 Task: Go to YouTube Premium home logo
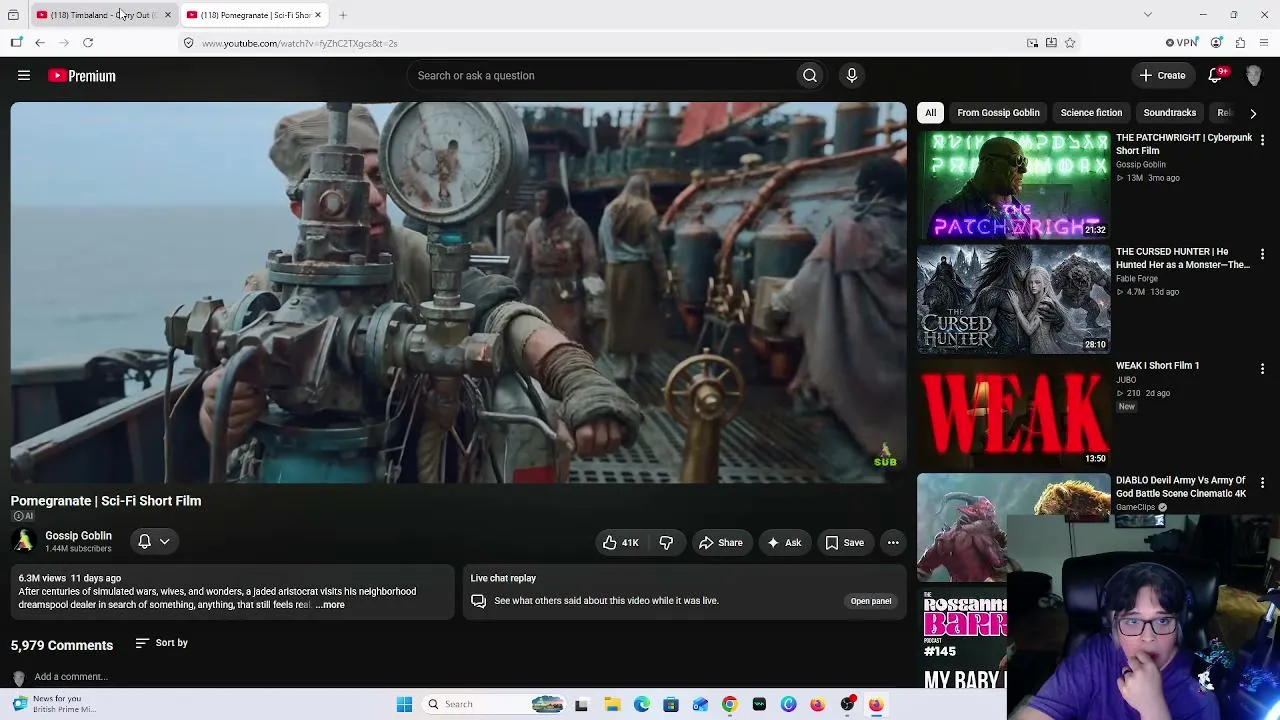pos(81,75)
